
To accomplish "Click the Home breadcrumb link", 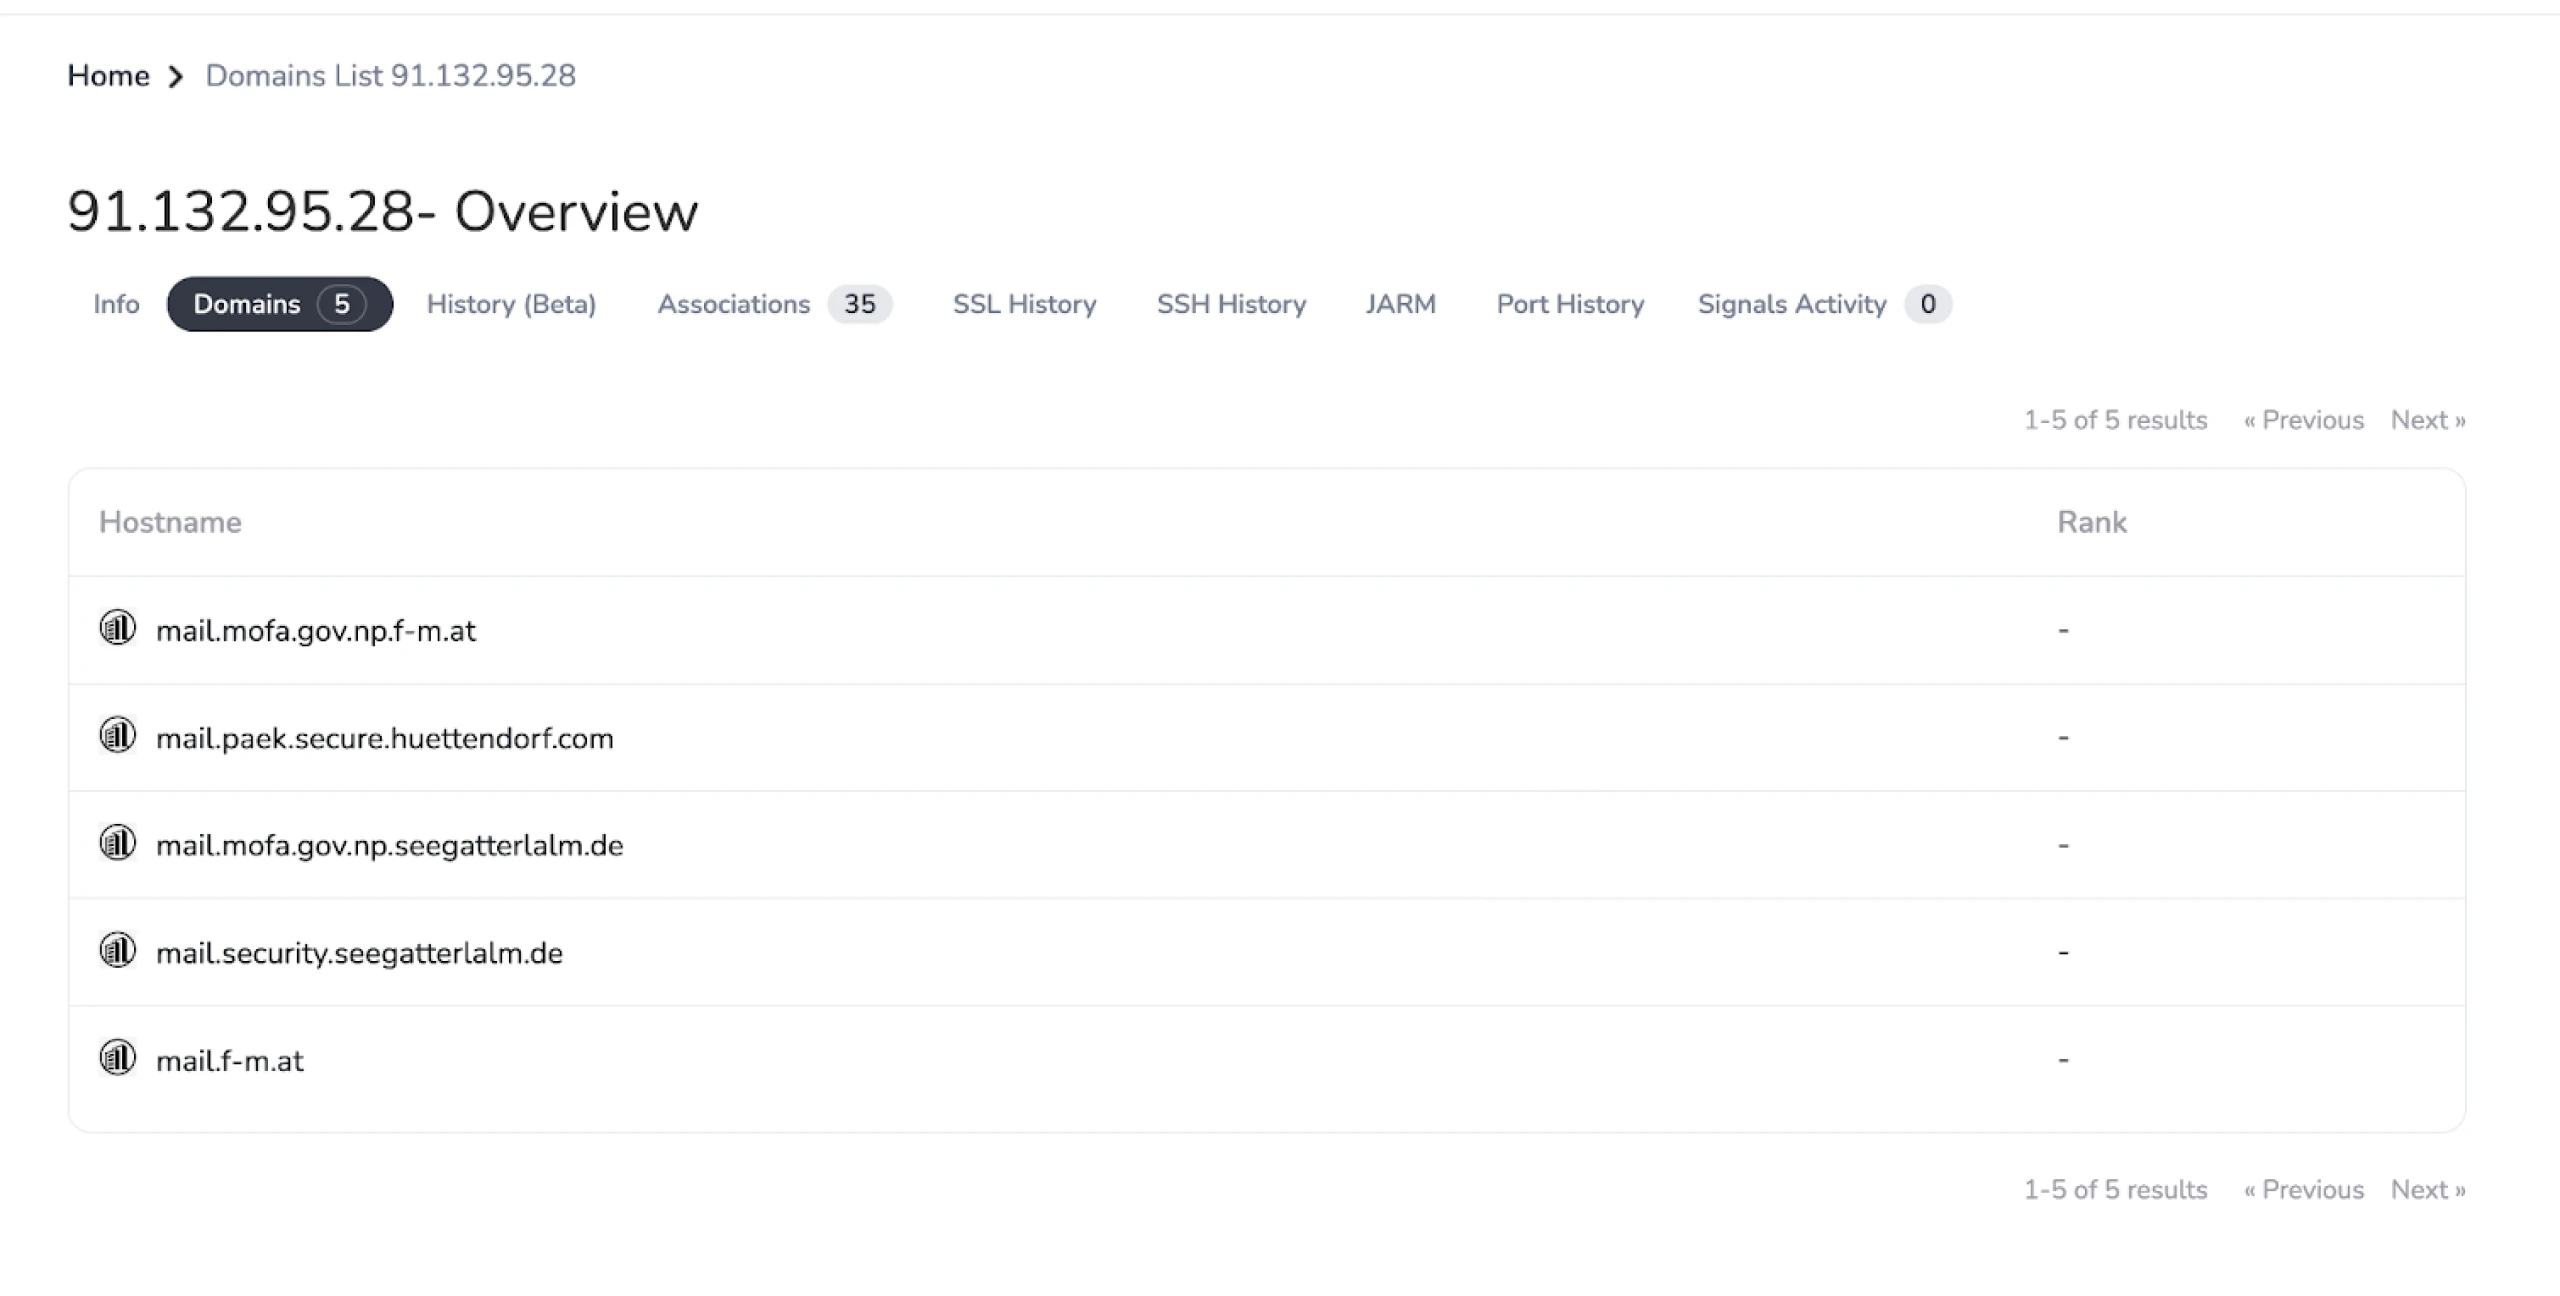I will pyautogui.click(x=109, y=76).
